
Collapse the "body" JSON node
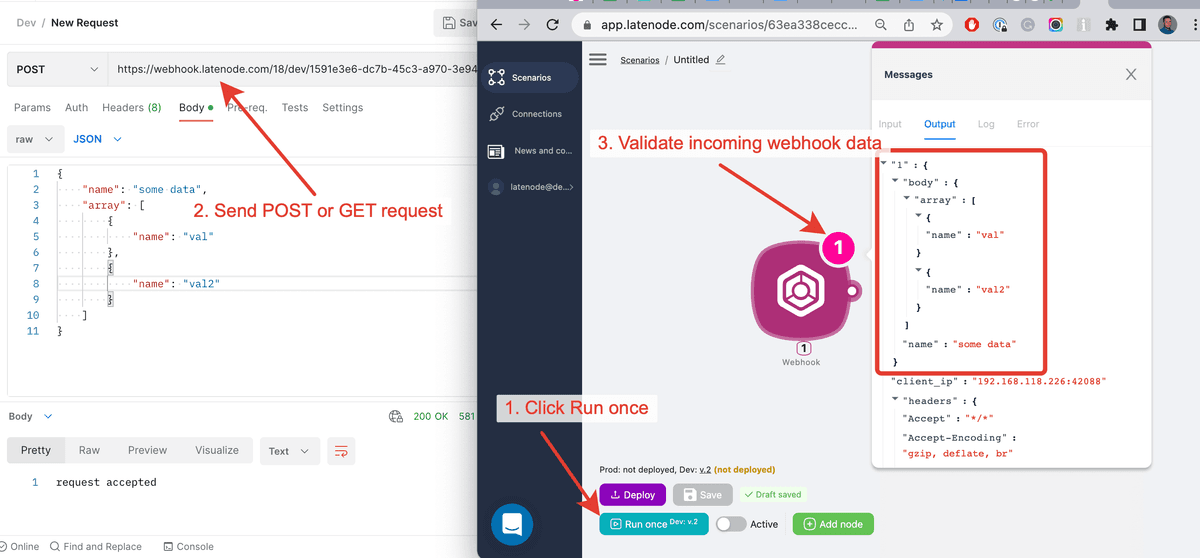[x=895, y=183]
